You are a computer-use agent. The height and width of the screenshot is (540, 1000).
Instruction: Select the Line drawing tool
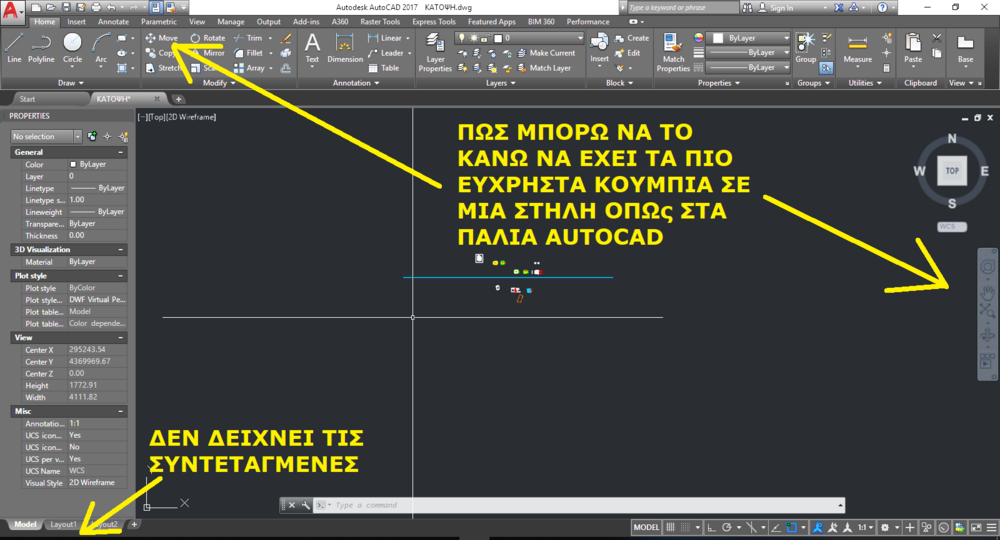tap(14, 47)
